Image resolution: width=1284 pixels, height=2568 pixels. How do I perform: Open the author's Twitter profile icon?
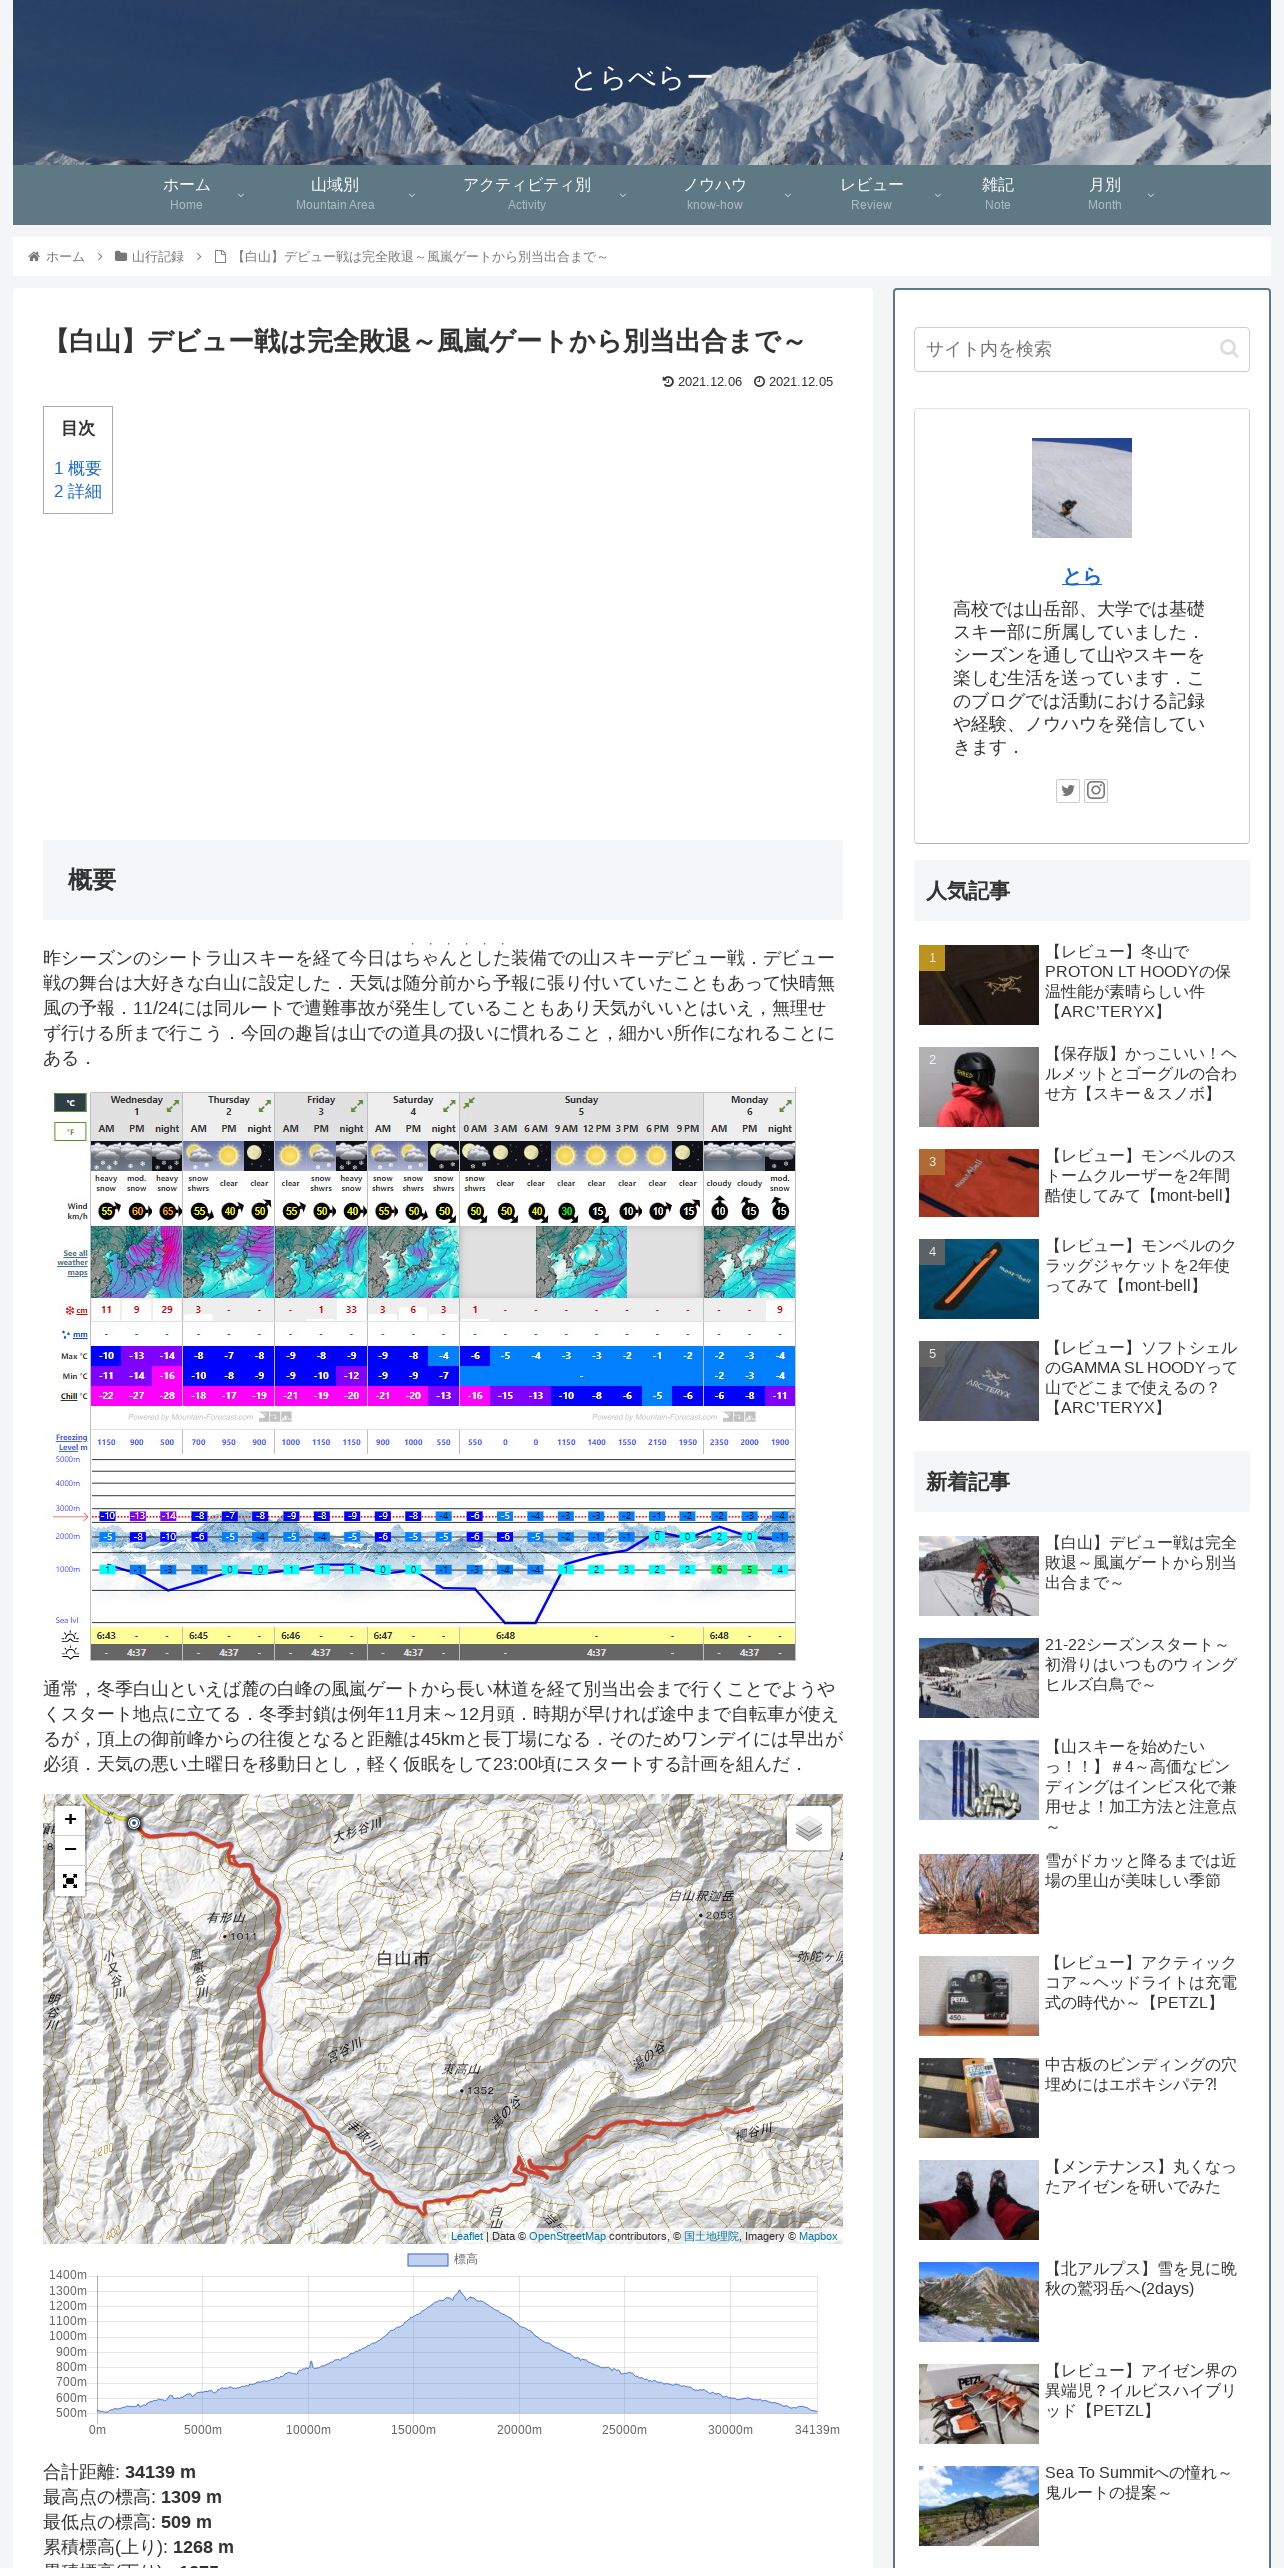[x=1068, y=791]
